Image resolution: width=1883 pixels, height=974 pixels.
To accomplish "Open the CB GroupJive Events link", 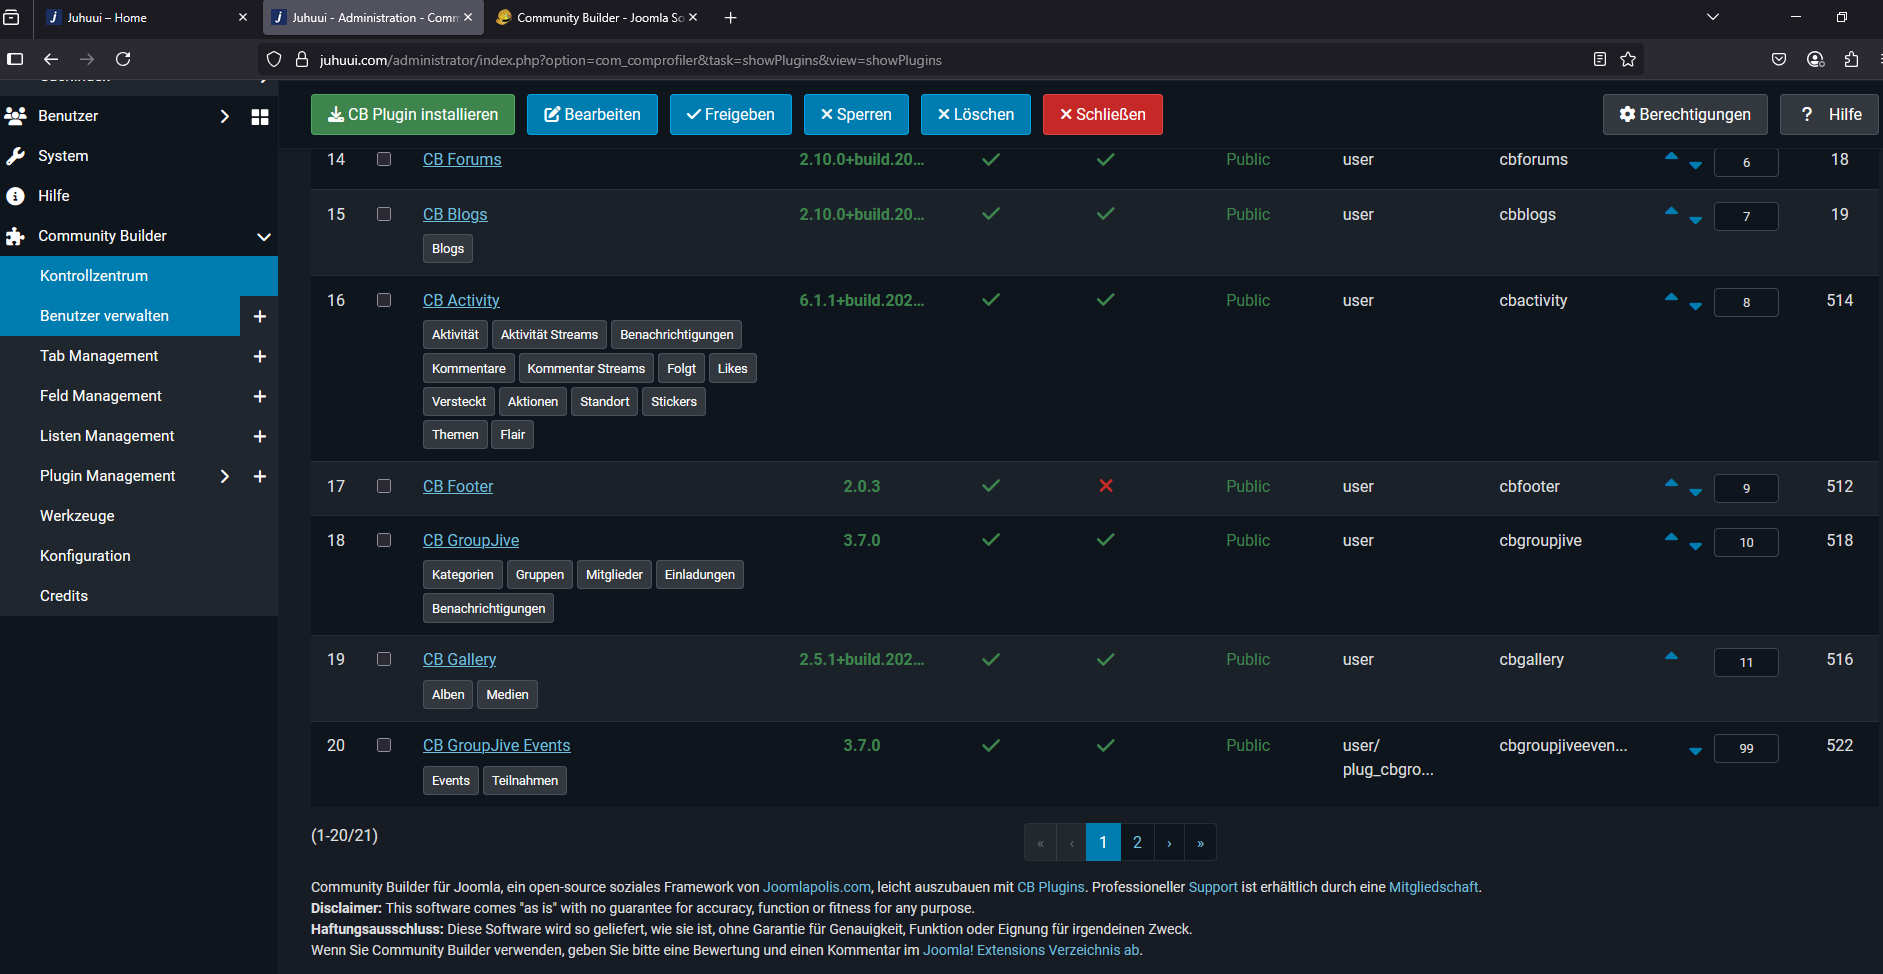I will click(x=496, y=745).
